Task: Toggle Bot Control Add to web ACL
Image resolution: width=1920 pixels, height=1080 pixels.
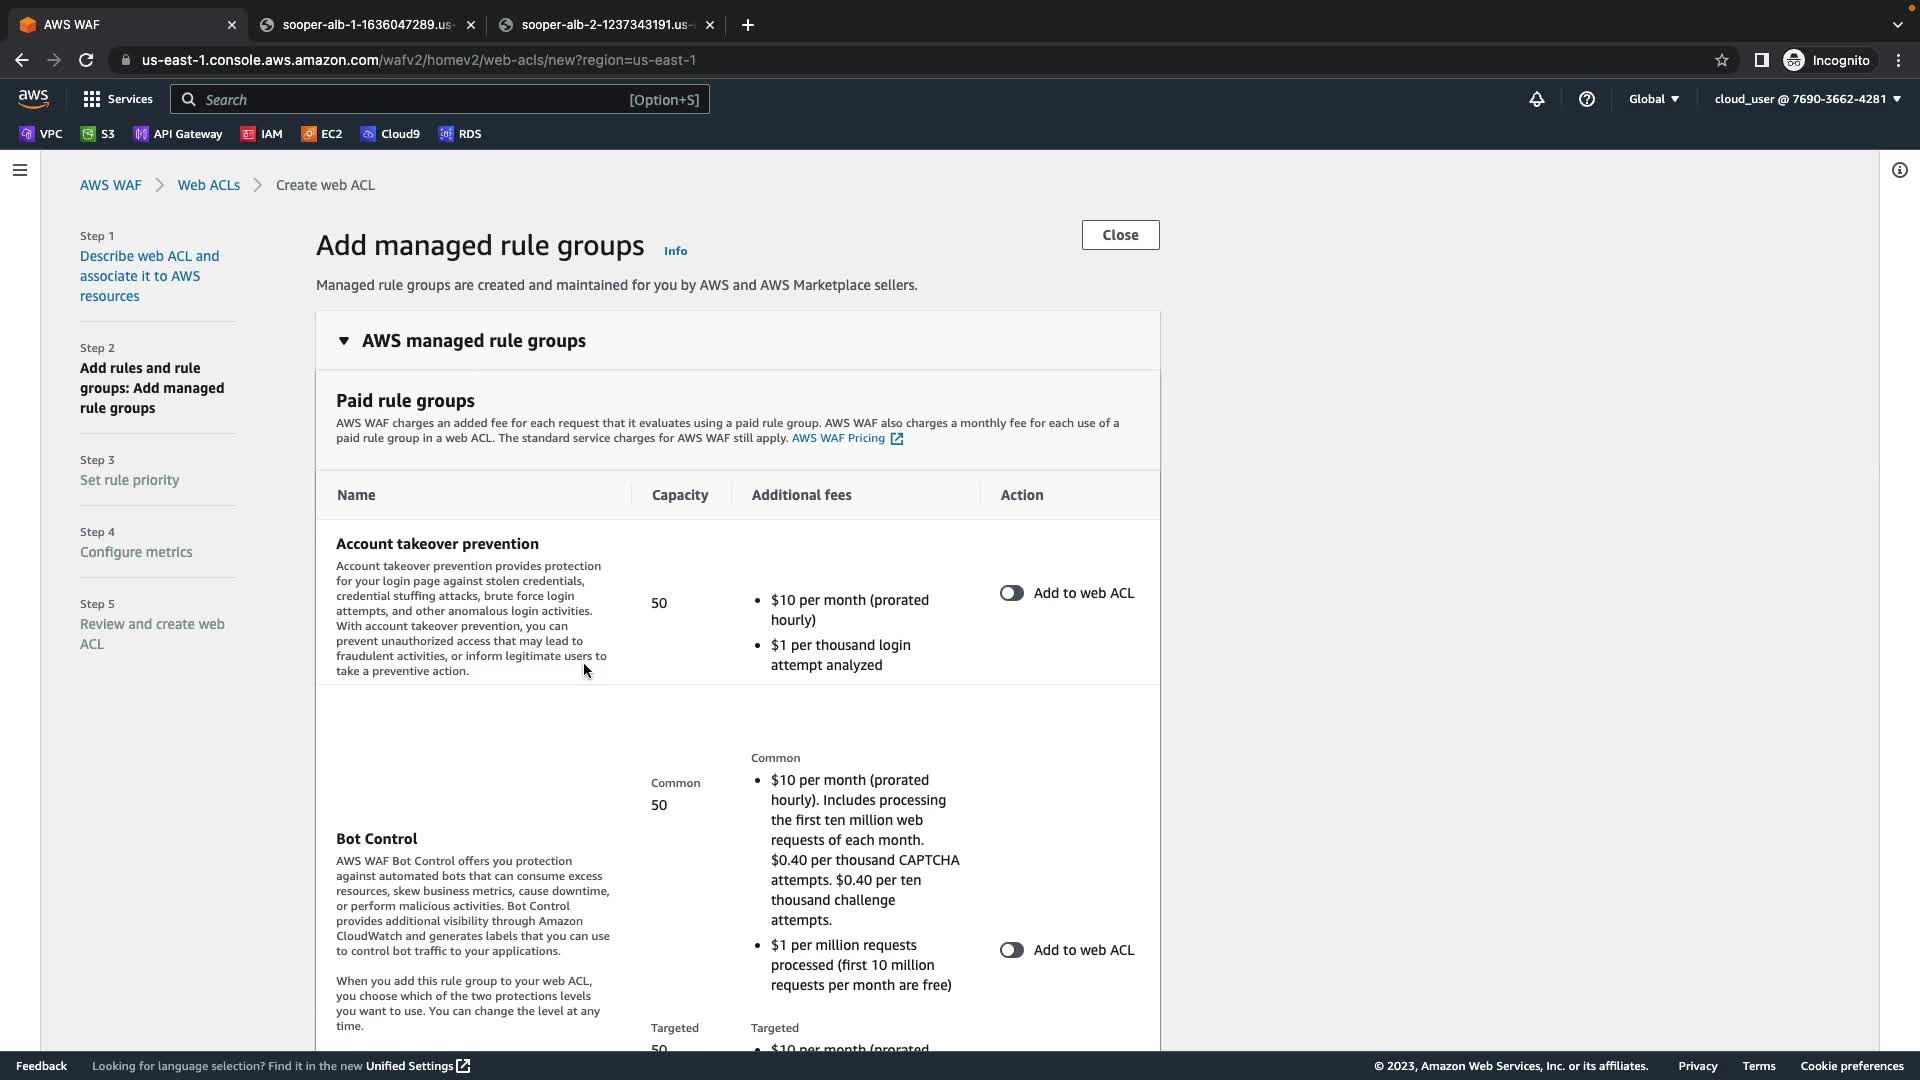Action: point(1012,950)
